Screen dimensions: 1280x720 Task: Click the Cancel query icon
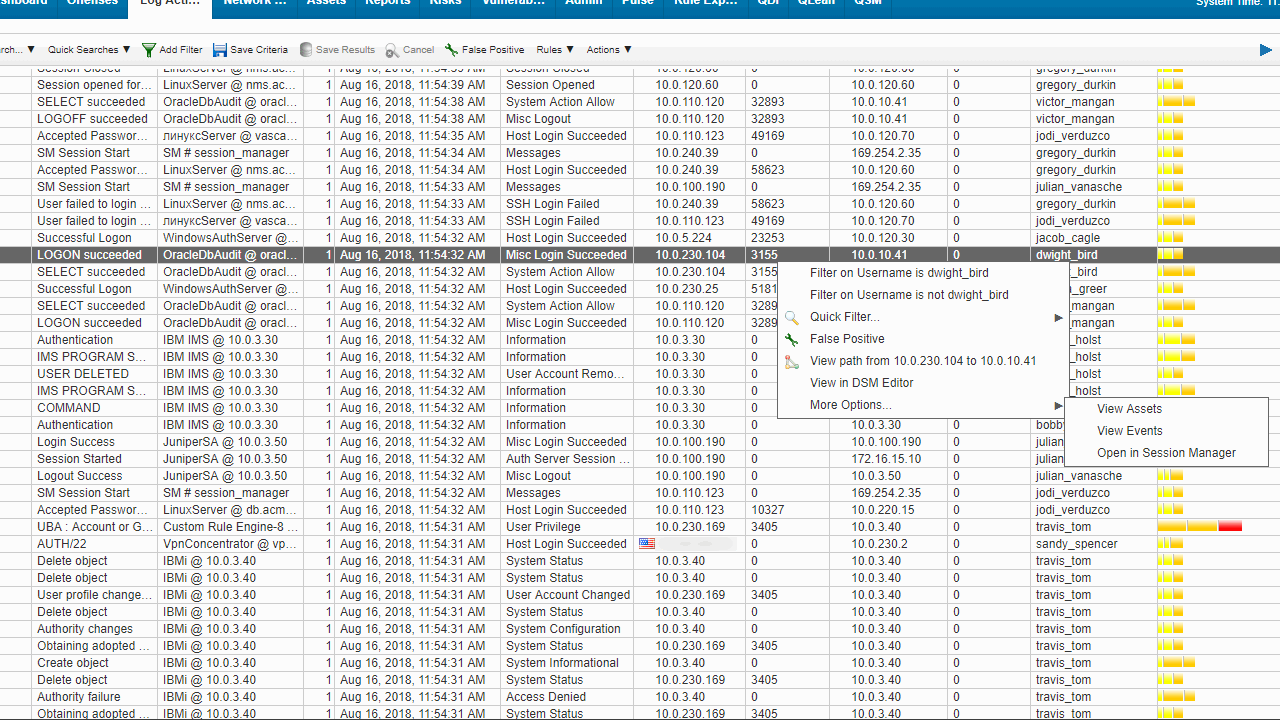coord(391,49)
